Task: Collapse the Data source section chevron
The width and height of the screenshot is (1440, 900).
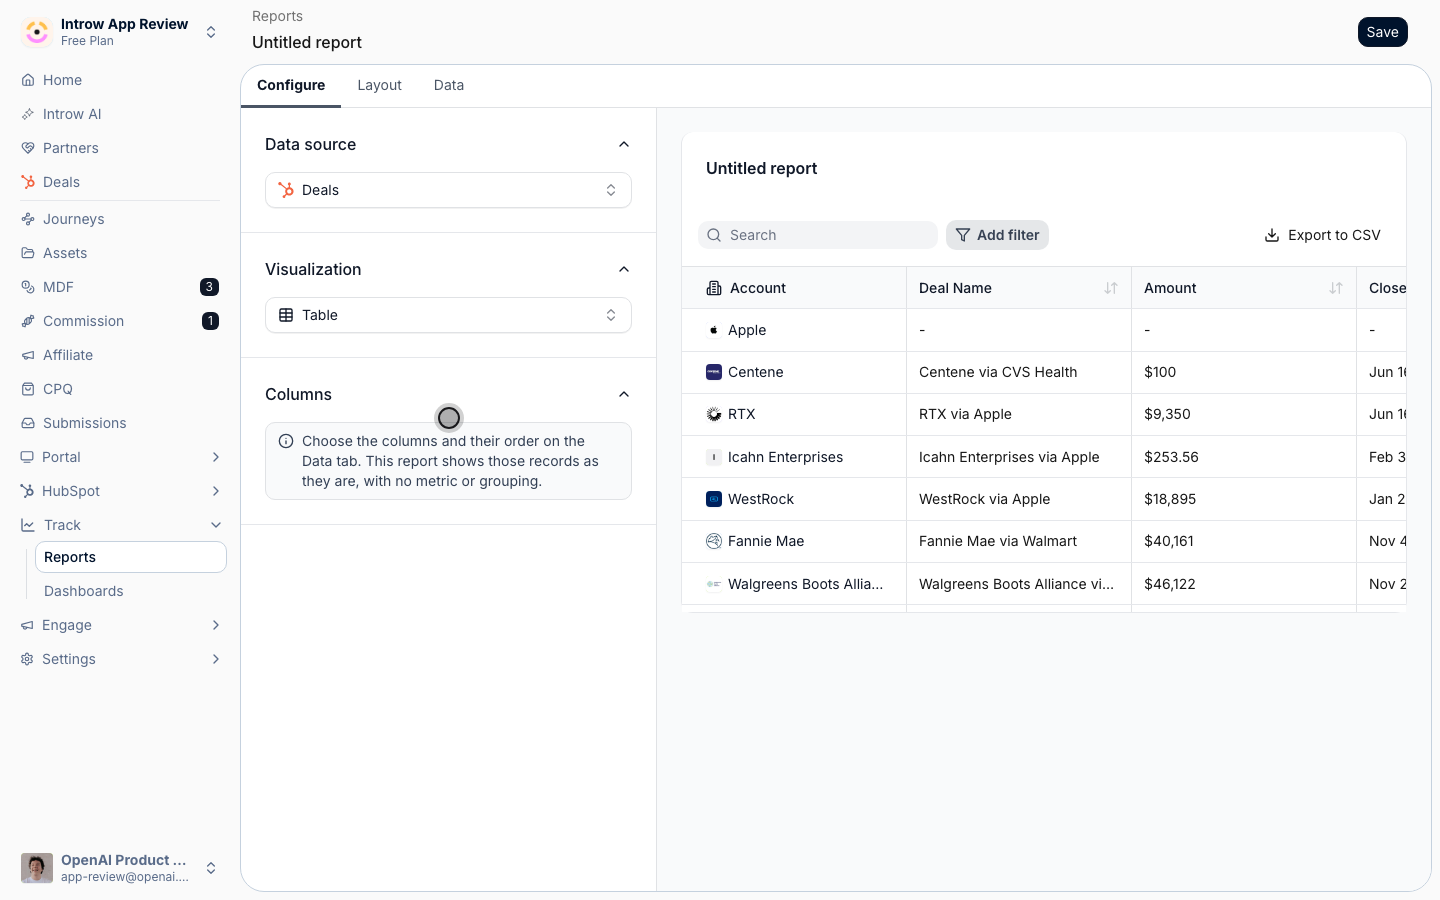Action: coord(624,144)
